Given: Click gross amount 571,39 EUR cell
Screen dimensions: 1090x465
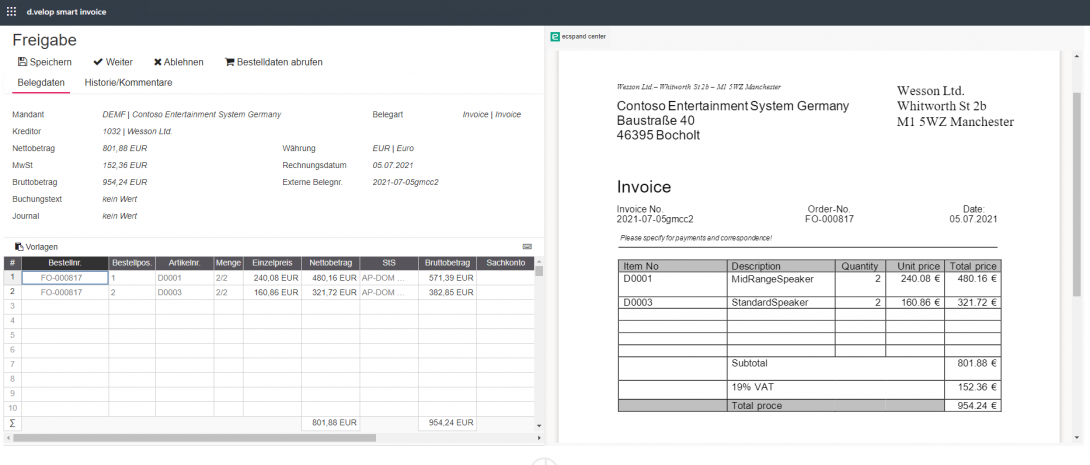Looking at the screenshot, I should [x=447, y=278].
